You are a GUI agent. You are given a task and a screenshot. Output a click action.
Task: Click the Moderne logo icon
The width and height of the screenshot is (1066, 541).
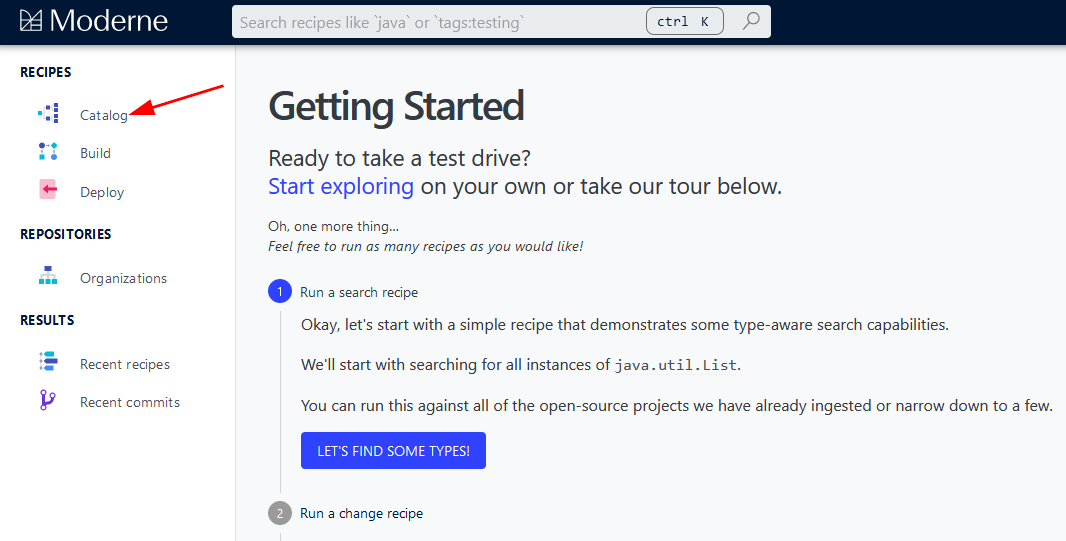31,21
